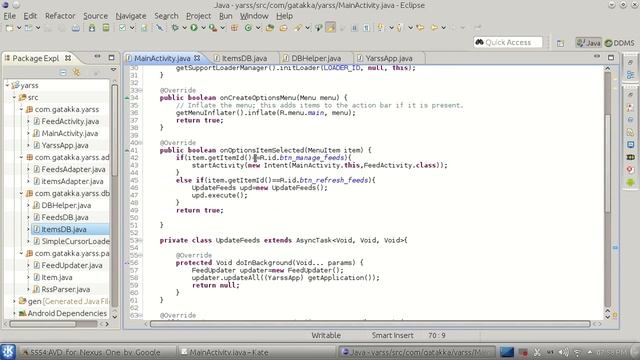Screen dimensions: 640x360
Task: Open the Project menu
Action: coord(198,16)
